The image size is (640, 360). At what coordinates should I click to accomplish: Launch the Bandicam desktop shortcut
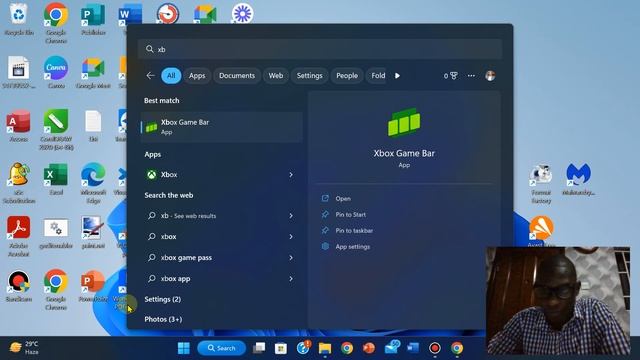(18, 285)
